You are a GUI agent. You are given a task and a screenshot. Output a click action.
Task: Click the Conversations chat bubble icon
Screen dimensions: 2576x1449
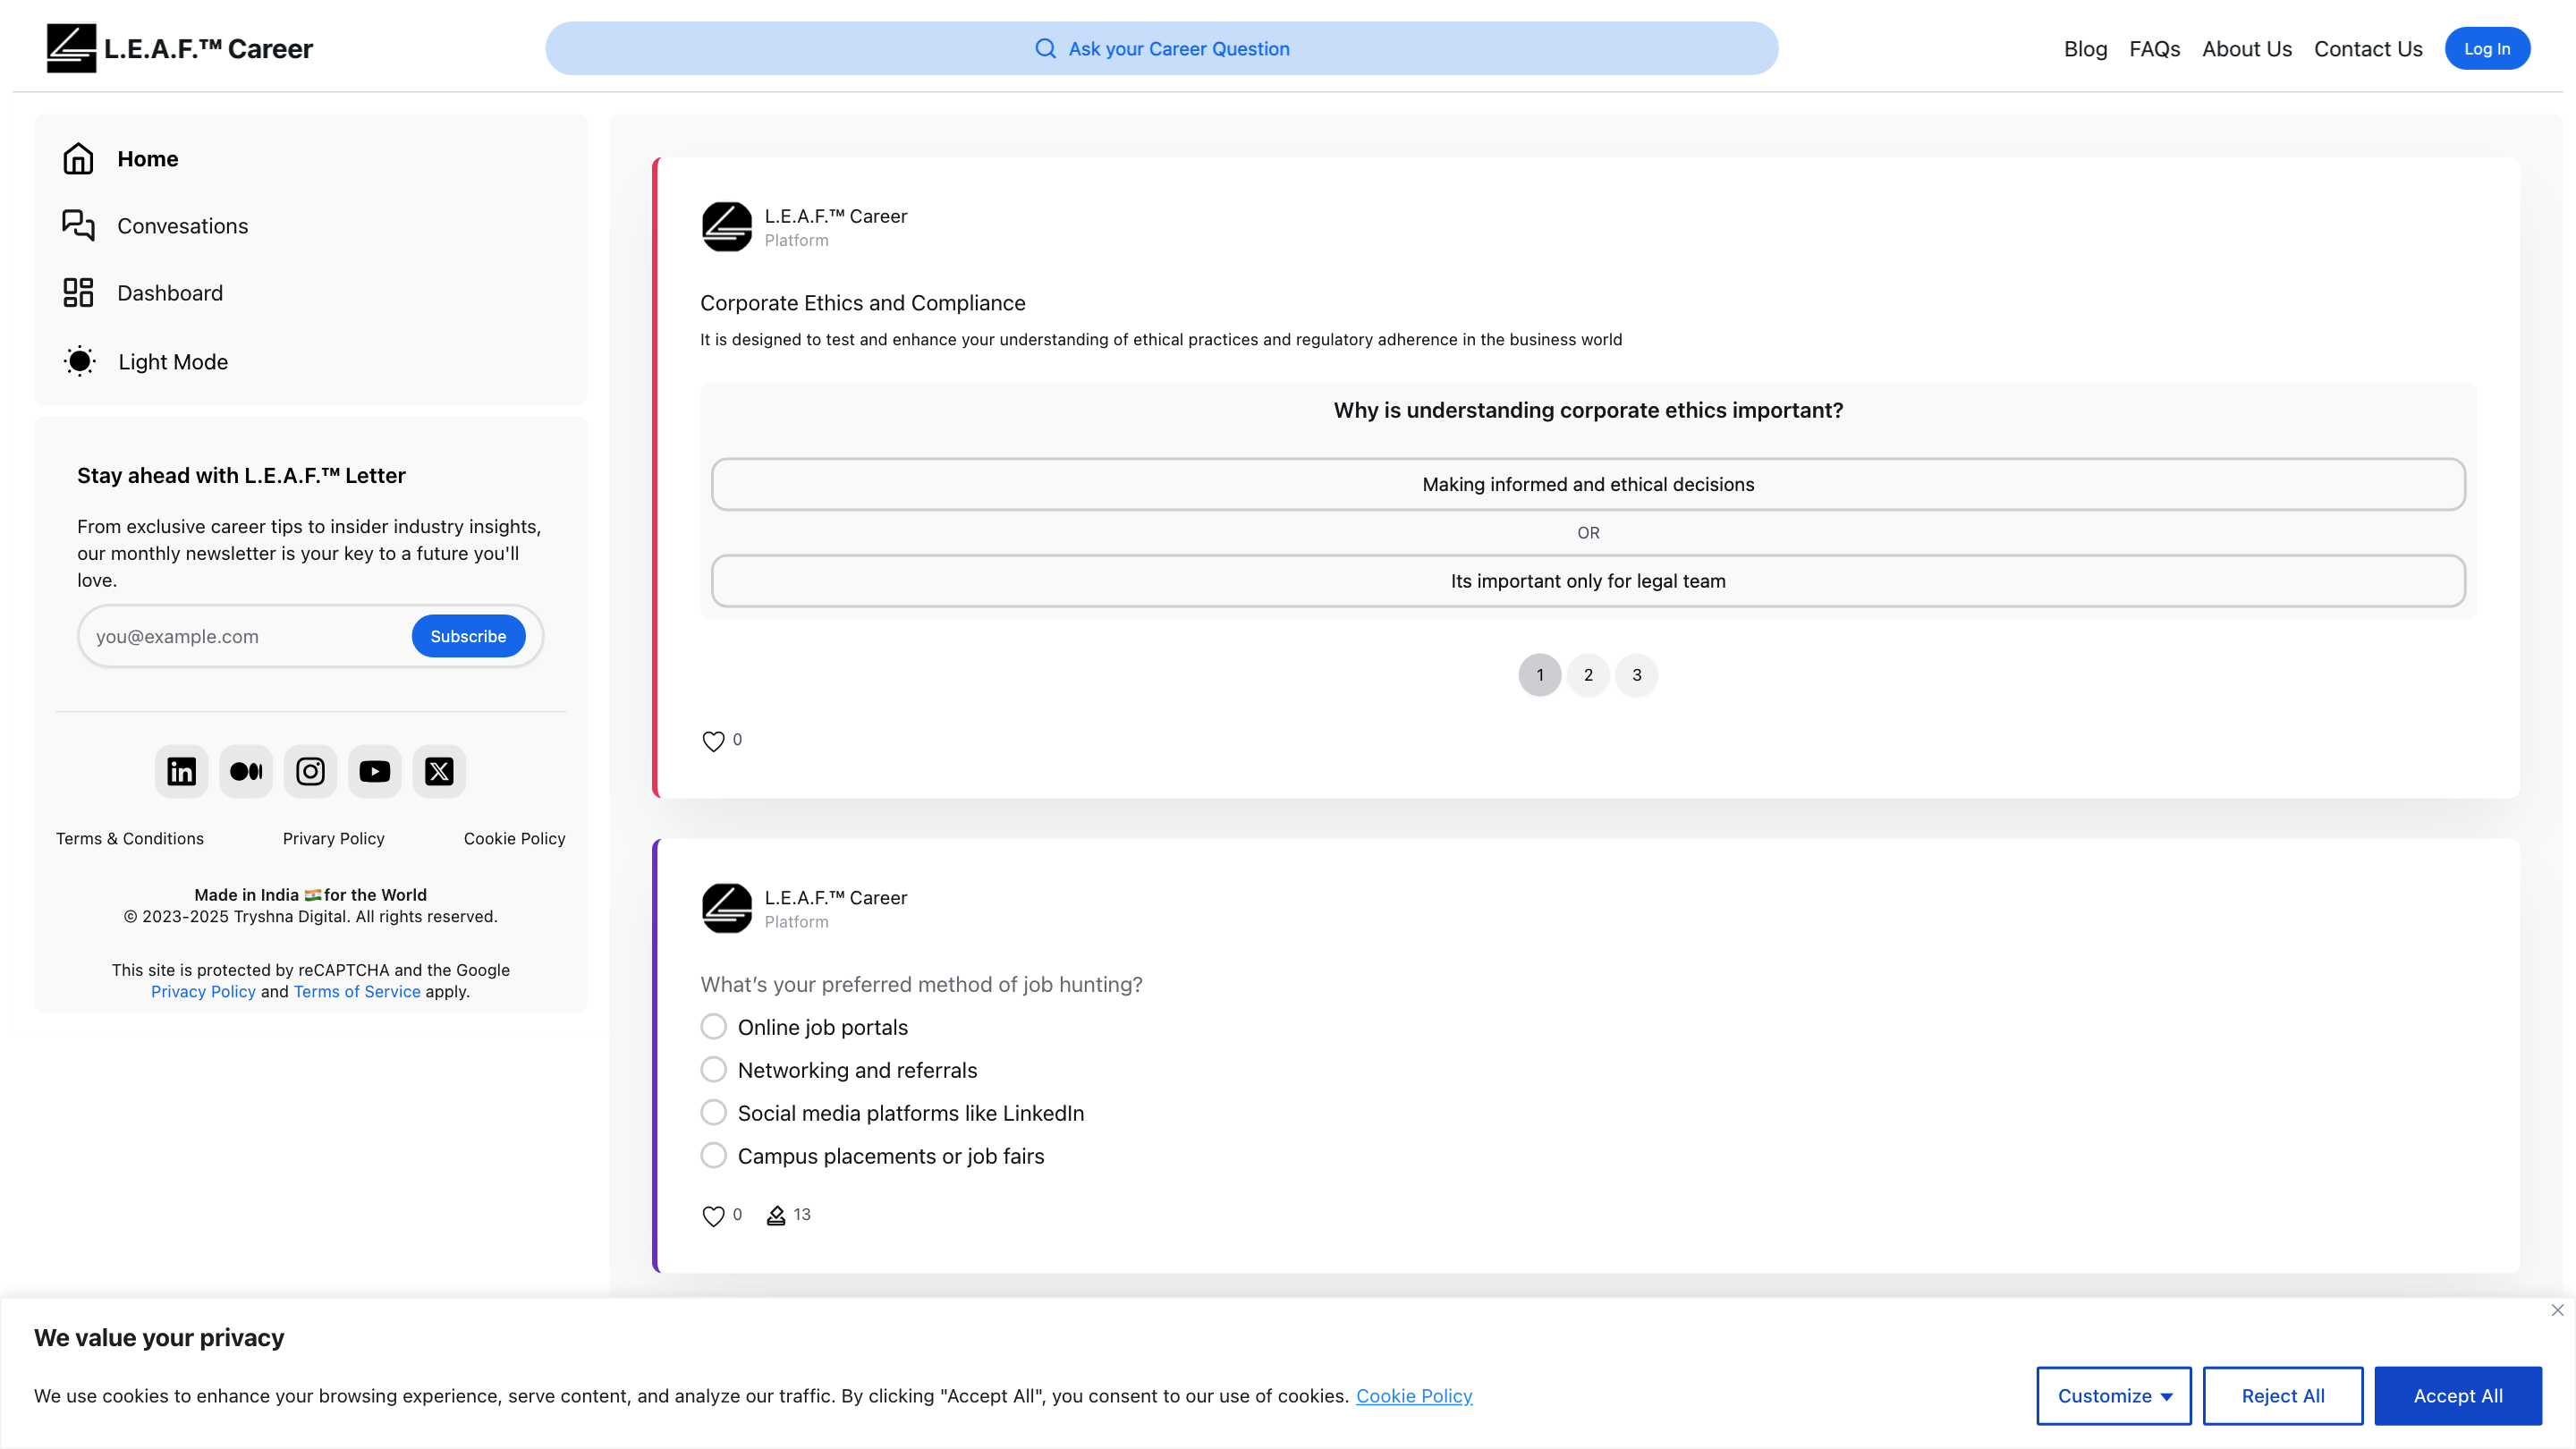pos(78,225)
